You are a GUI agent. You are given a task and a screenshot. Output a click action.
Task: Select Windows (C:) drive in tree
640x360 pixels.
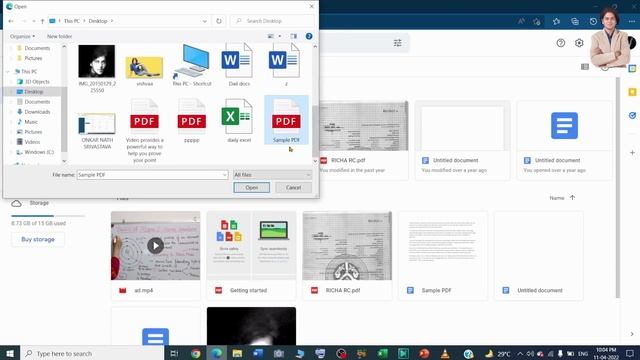click(x=39, y=152)
